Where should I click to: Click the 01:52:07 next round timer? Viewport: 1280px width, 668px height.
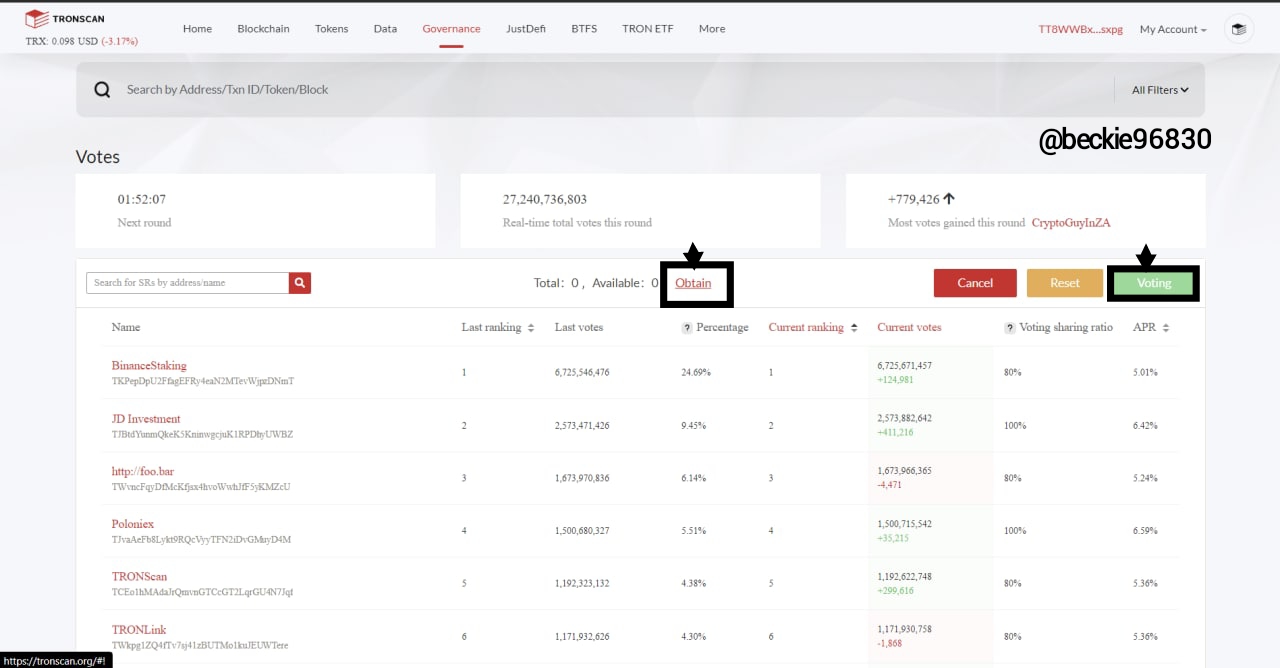[142, 200]
